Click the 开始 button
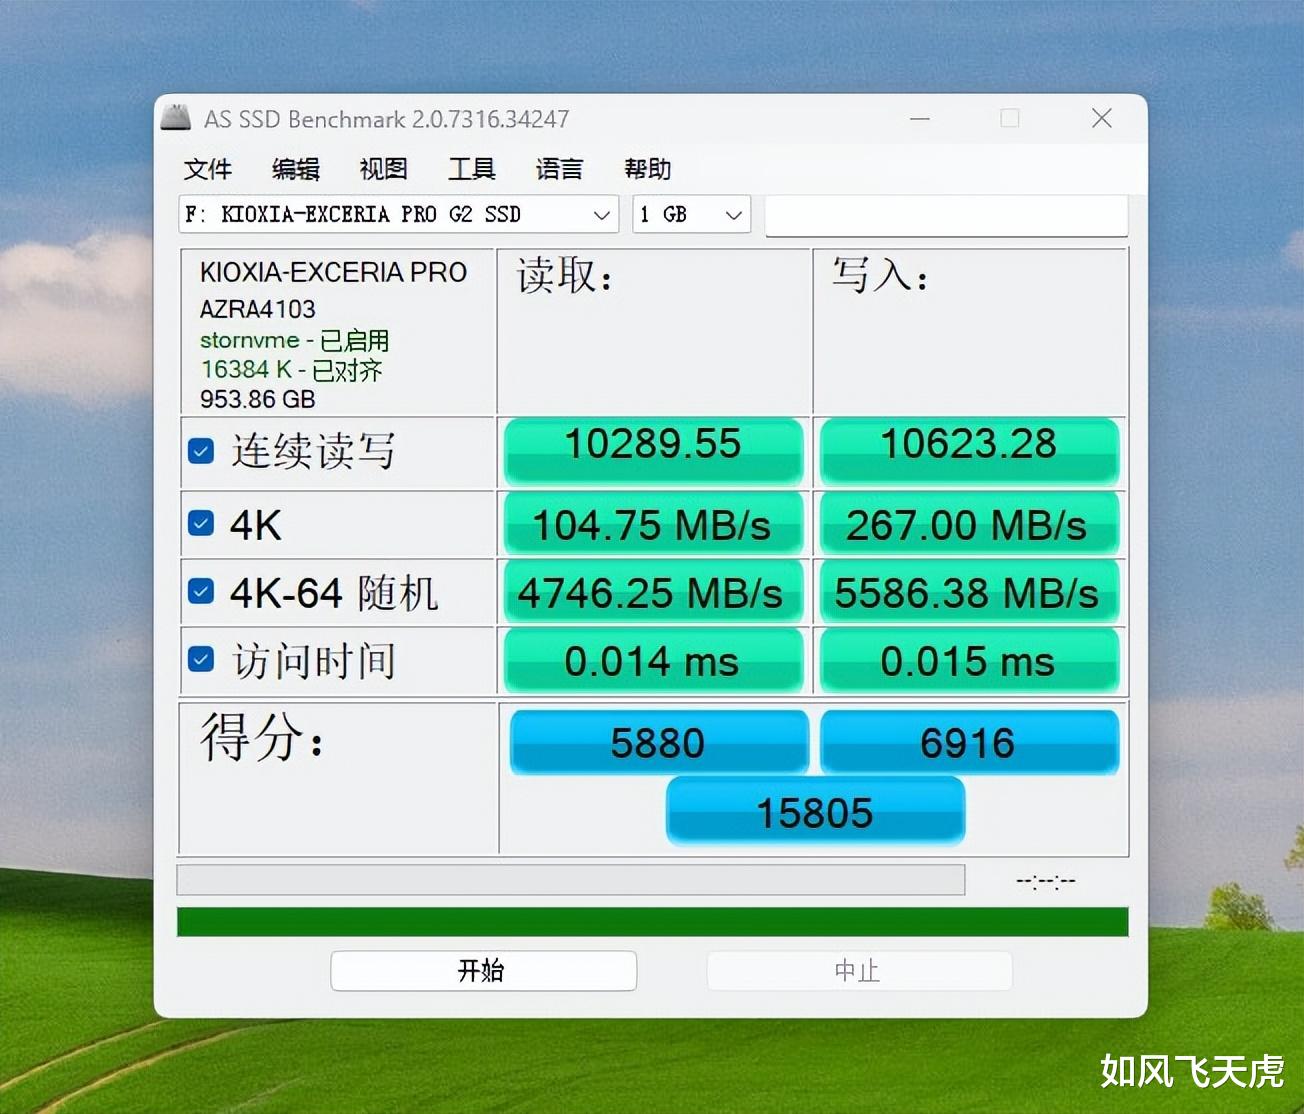 [483, 970]
